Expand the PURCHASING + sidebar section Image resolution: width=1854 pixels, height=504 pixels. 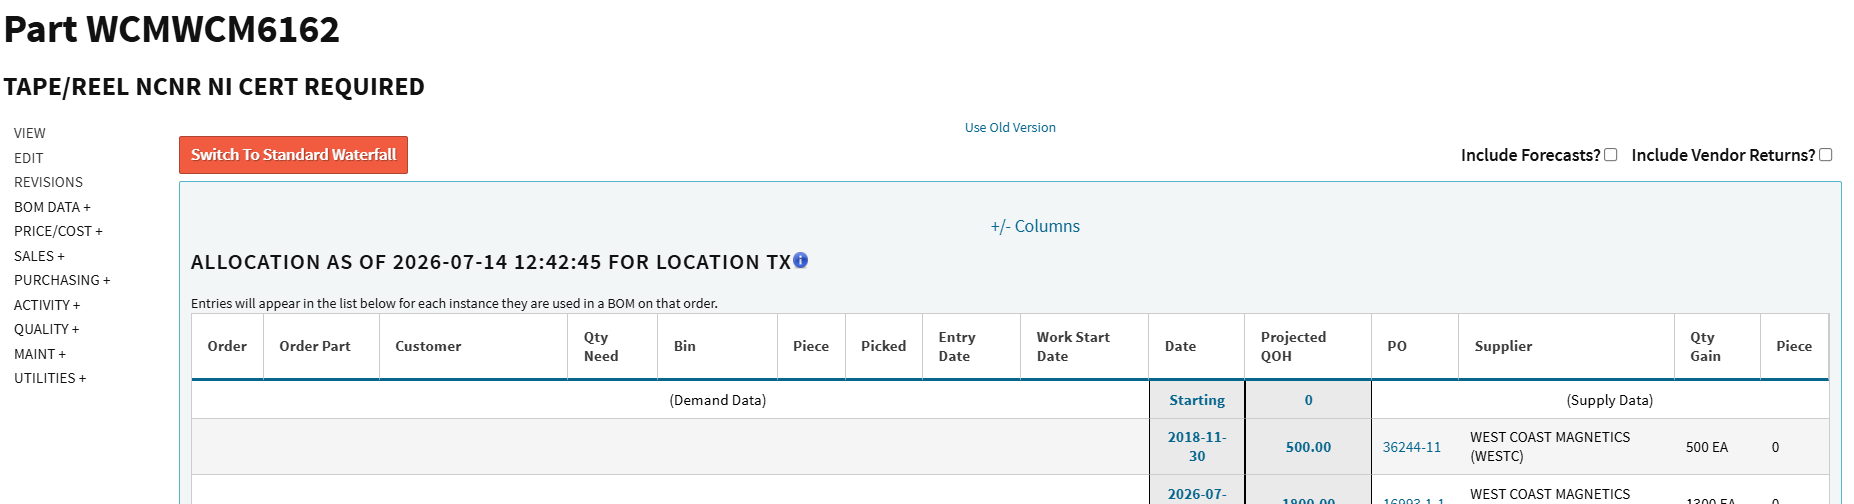[62, 280]
